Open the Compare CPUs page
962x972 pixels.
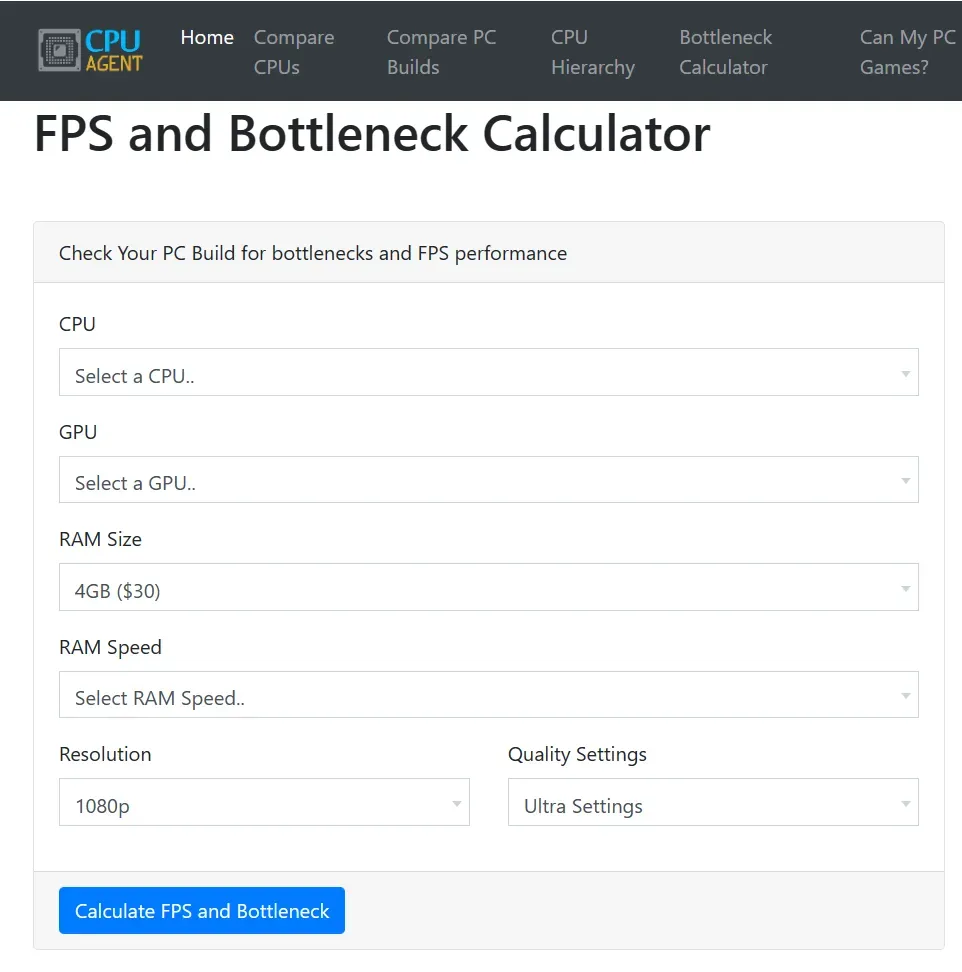coord(293,52)
